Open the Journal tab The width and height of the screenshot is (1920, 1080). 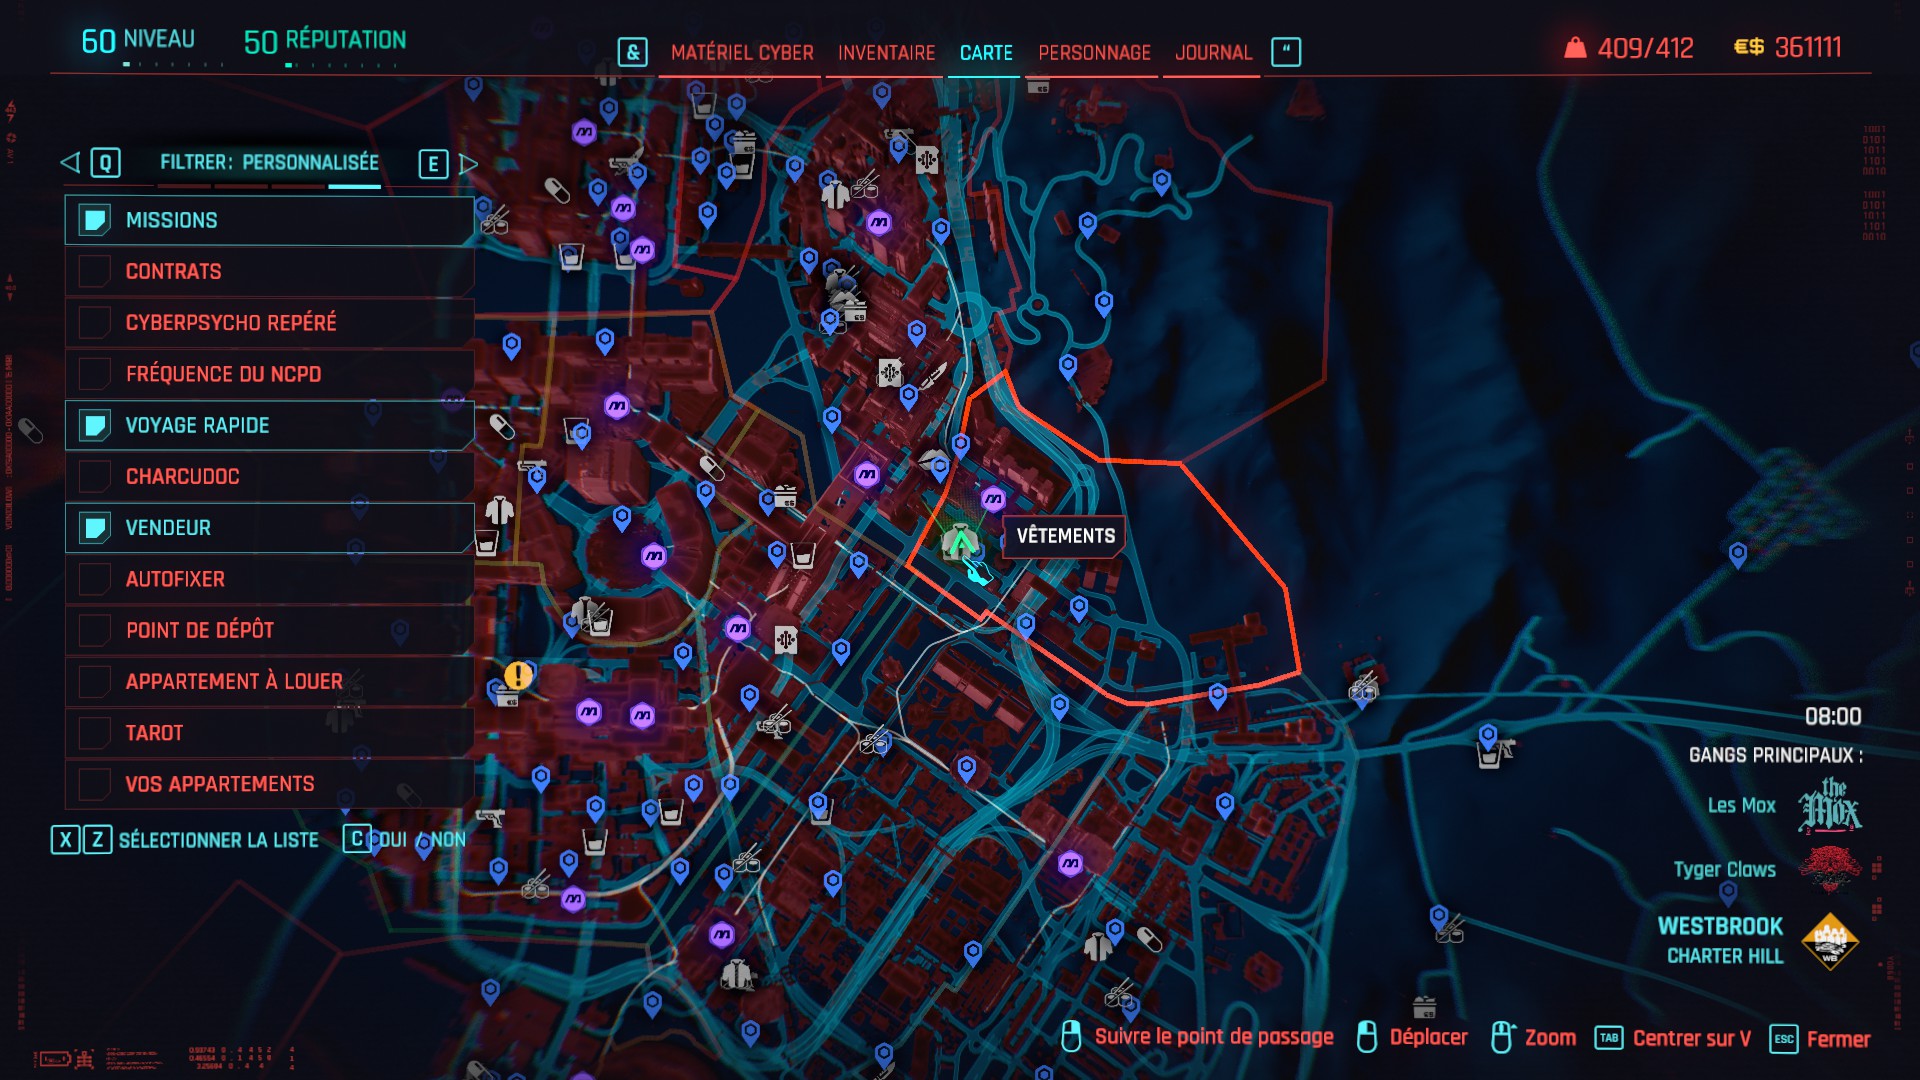tap(1213, 53)
